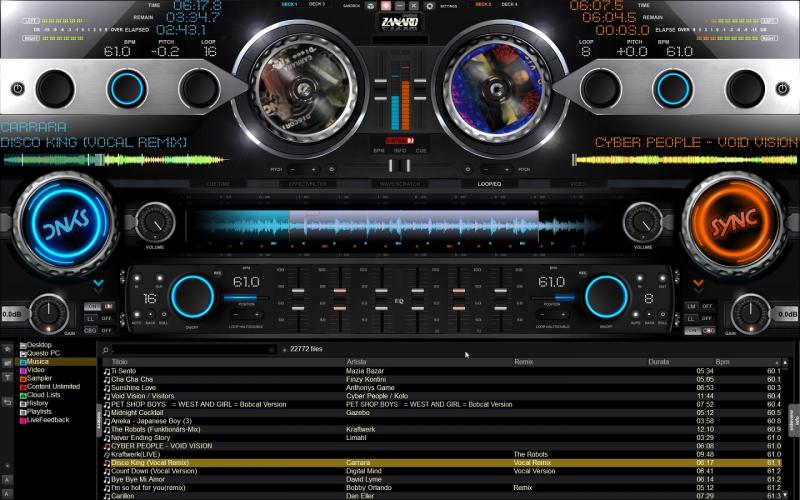The height and width of the screenshot is (500, 800).
Task: Click right deck loop OUT button
Action: click(662, 279)
